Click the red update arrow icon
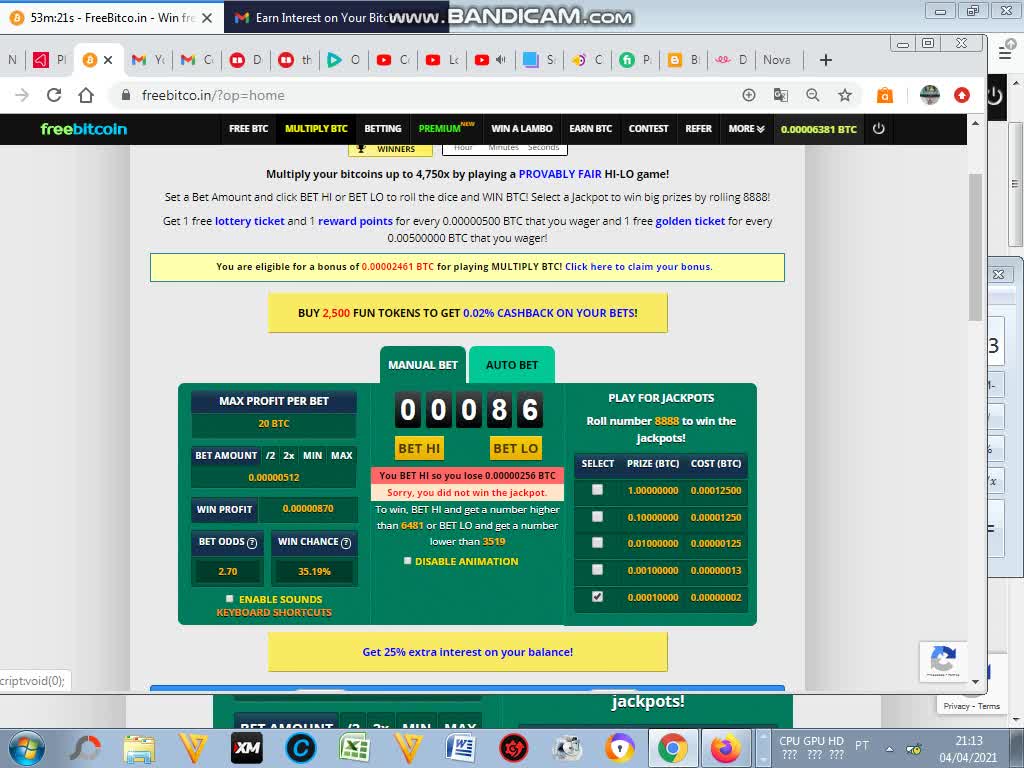The image size is (1024, 768). pyautogui.click(x=961, y=95)
